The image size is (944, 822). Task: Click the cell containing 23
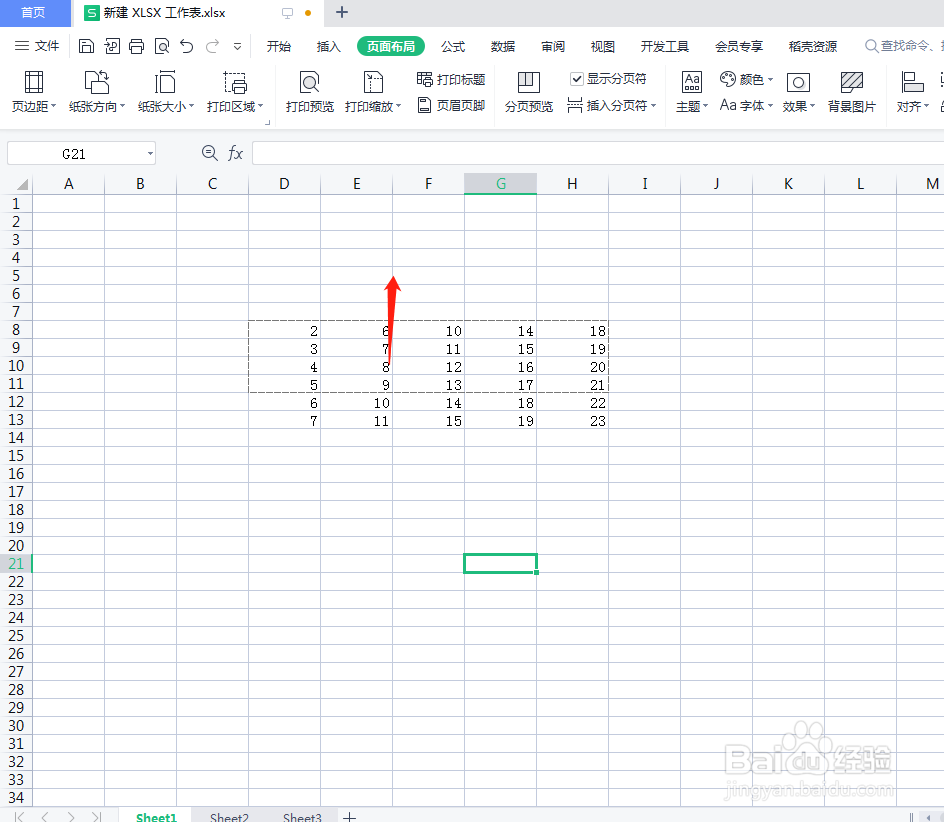pyautogui.click(x=573, y=420)
